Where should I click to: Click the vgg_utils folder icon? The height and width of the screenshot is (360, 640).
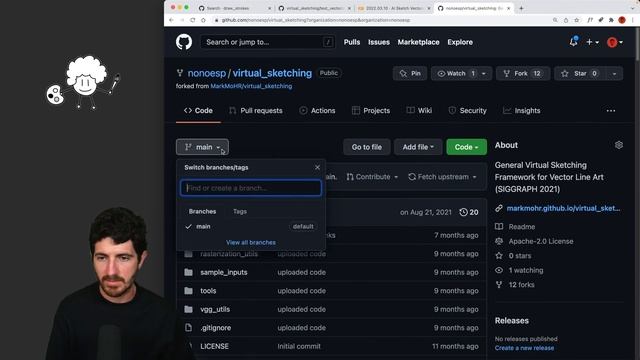(x=188, y=309)
